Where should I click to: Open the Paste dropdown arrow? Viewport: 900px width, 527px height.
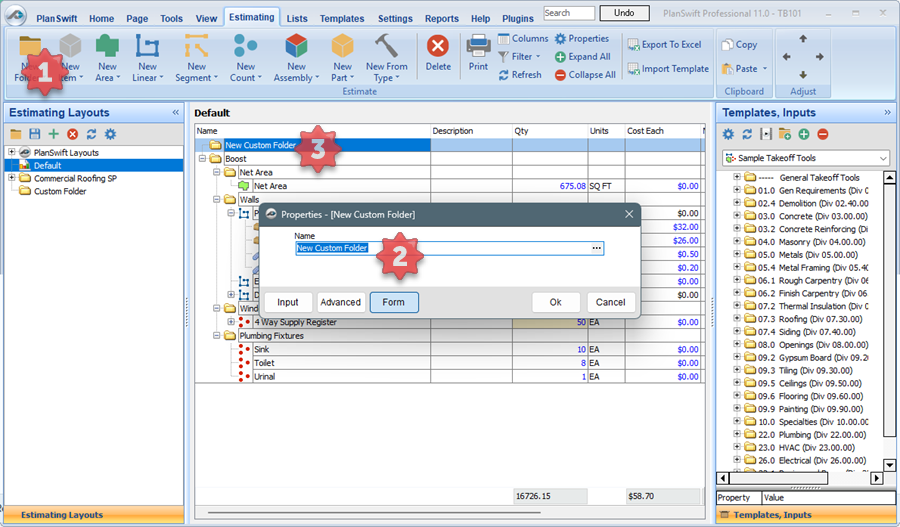(765, 69)
